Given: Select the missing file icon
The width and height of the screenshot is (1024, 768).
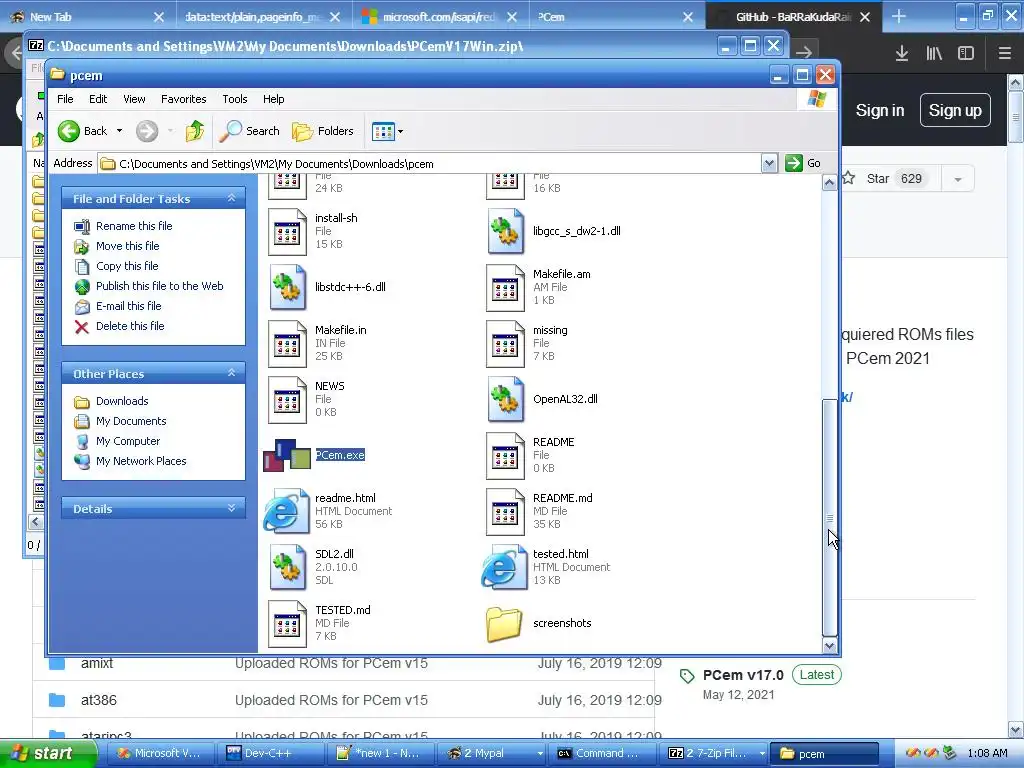Looking at the screenshot, I should (505, 344).
